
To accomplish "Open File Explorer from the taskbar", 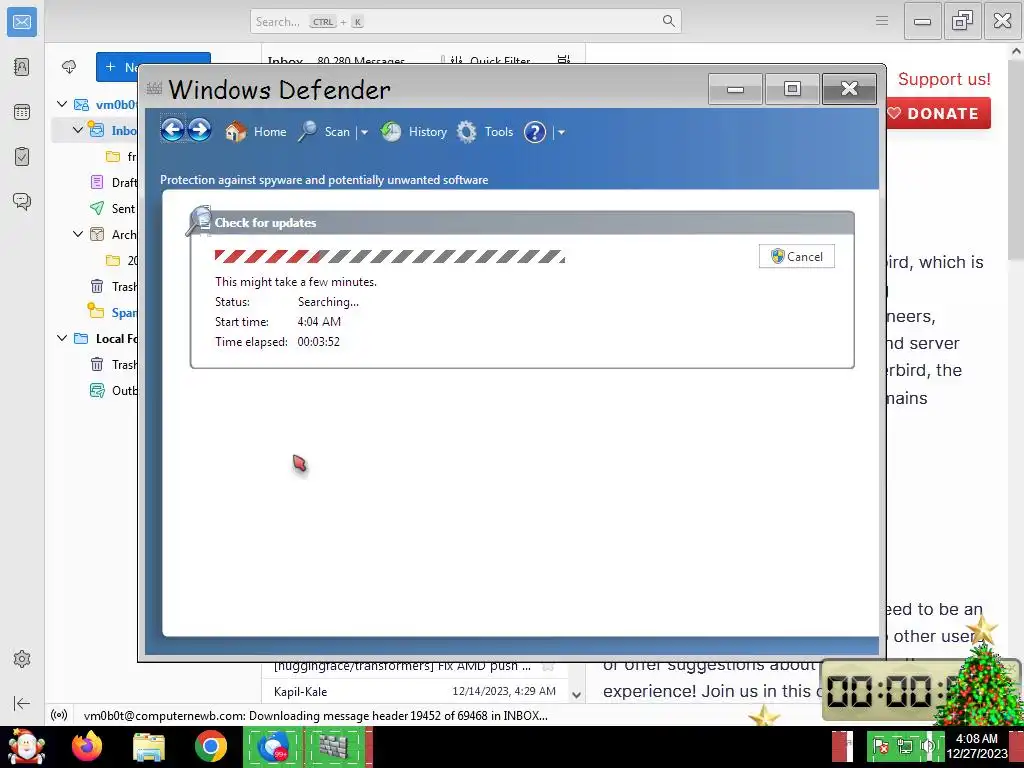I will coord(149,746).
